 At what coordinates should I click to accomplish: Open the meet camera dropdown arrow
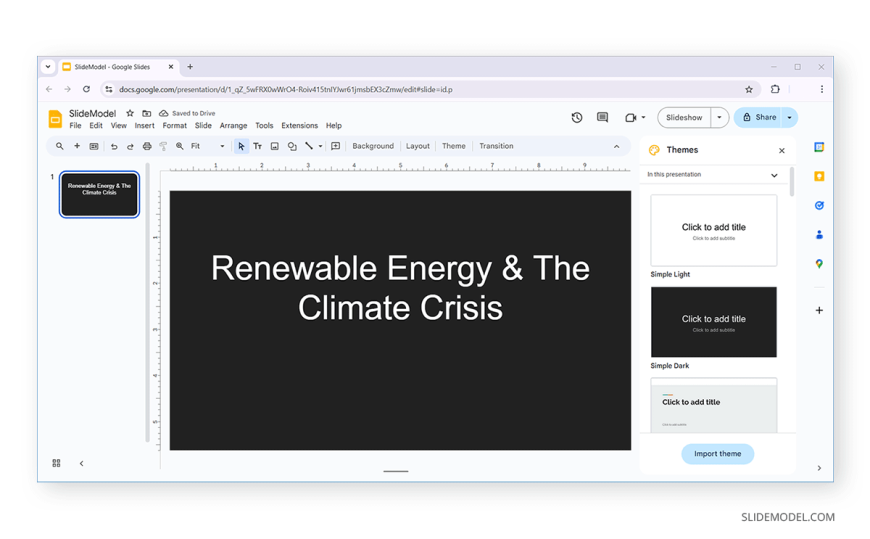tap(643, 118)
